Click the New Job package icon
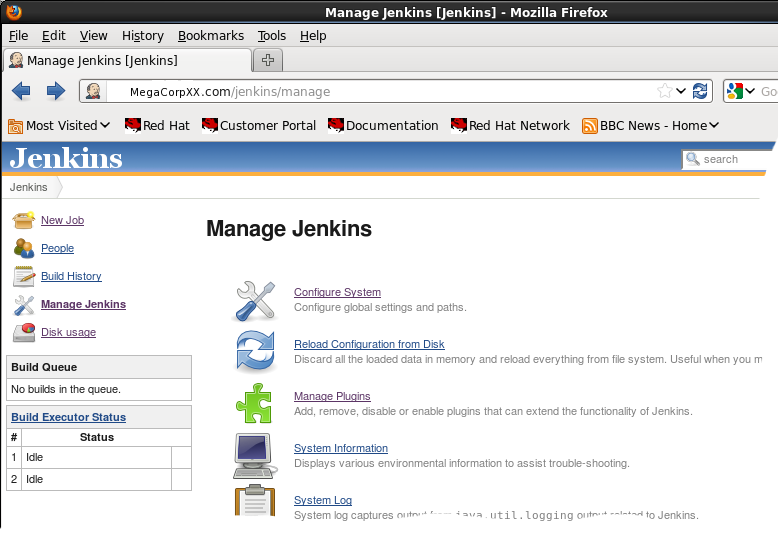The image size is (778, 534). tap(23, 220)
